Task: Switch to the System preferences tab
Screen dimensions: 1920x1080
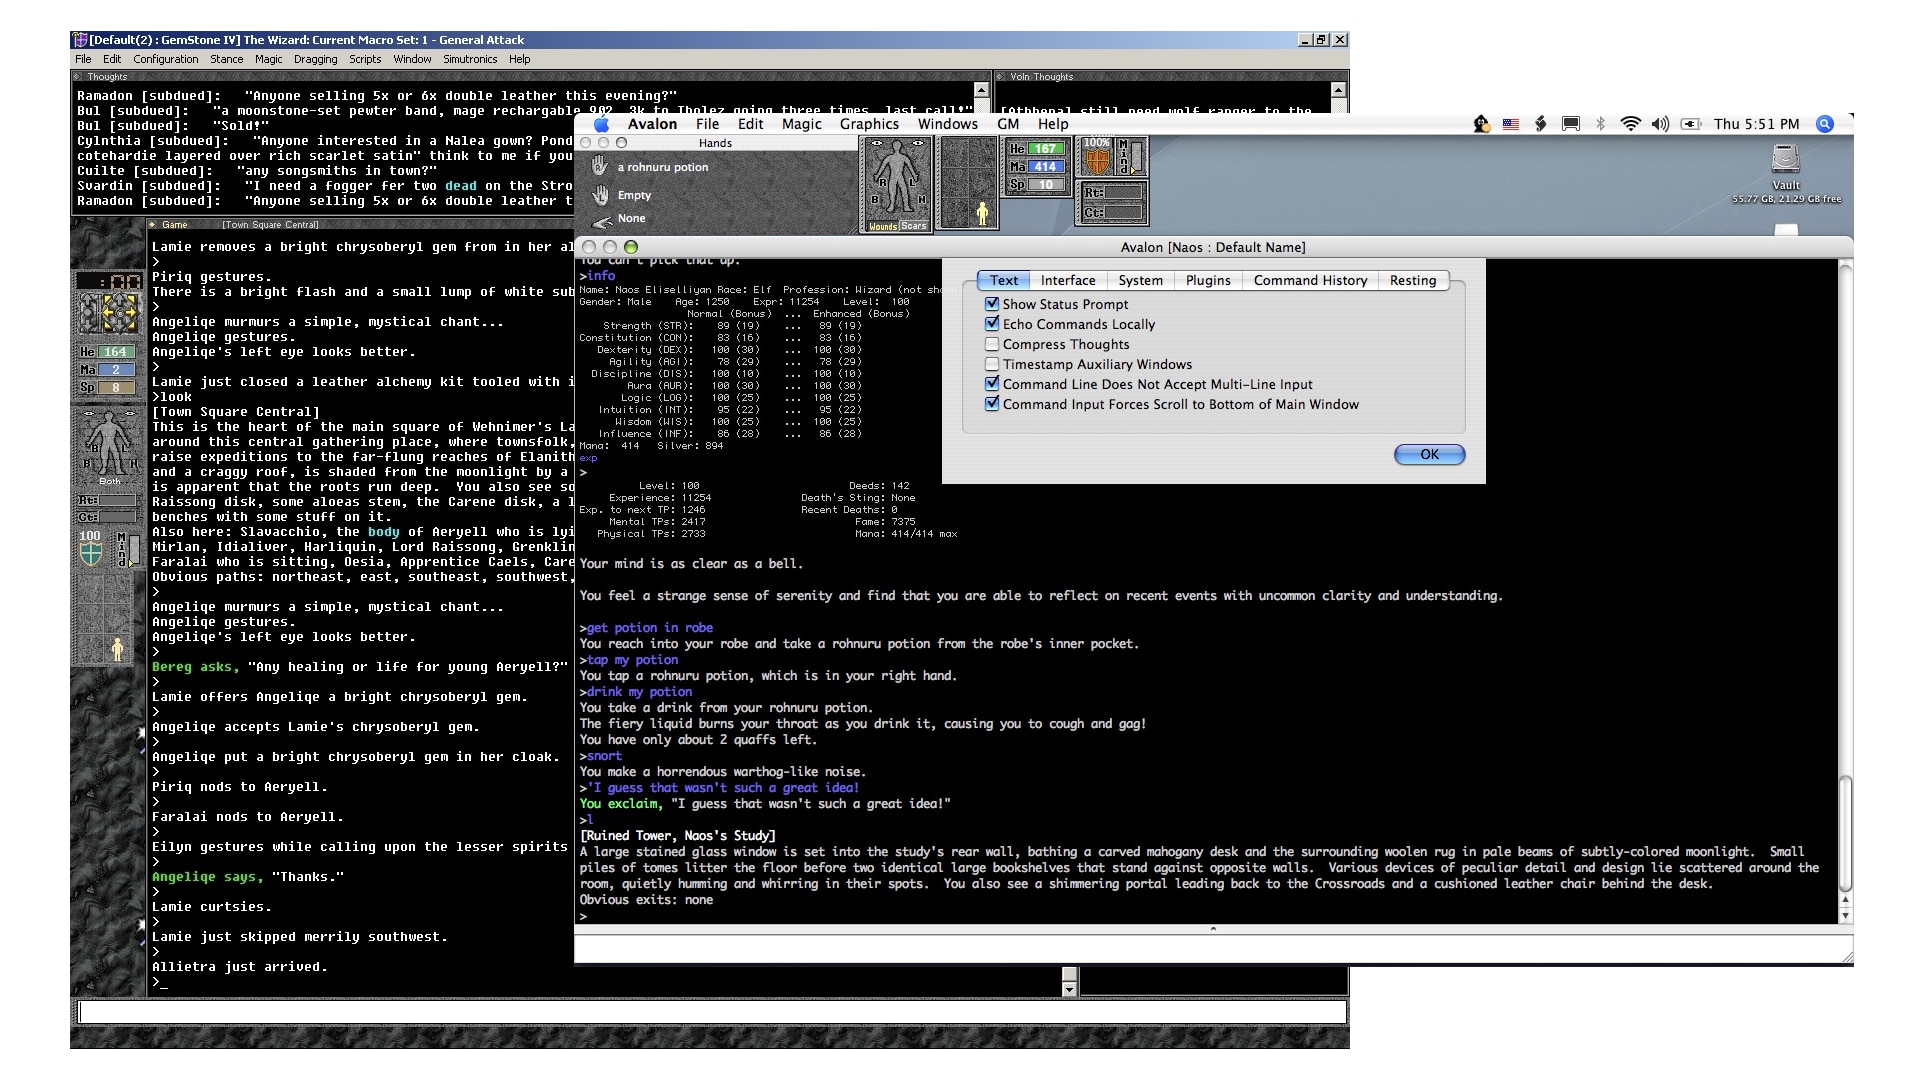Action: 1140,280
